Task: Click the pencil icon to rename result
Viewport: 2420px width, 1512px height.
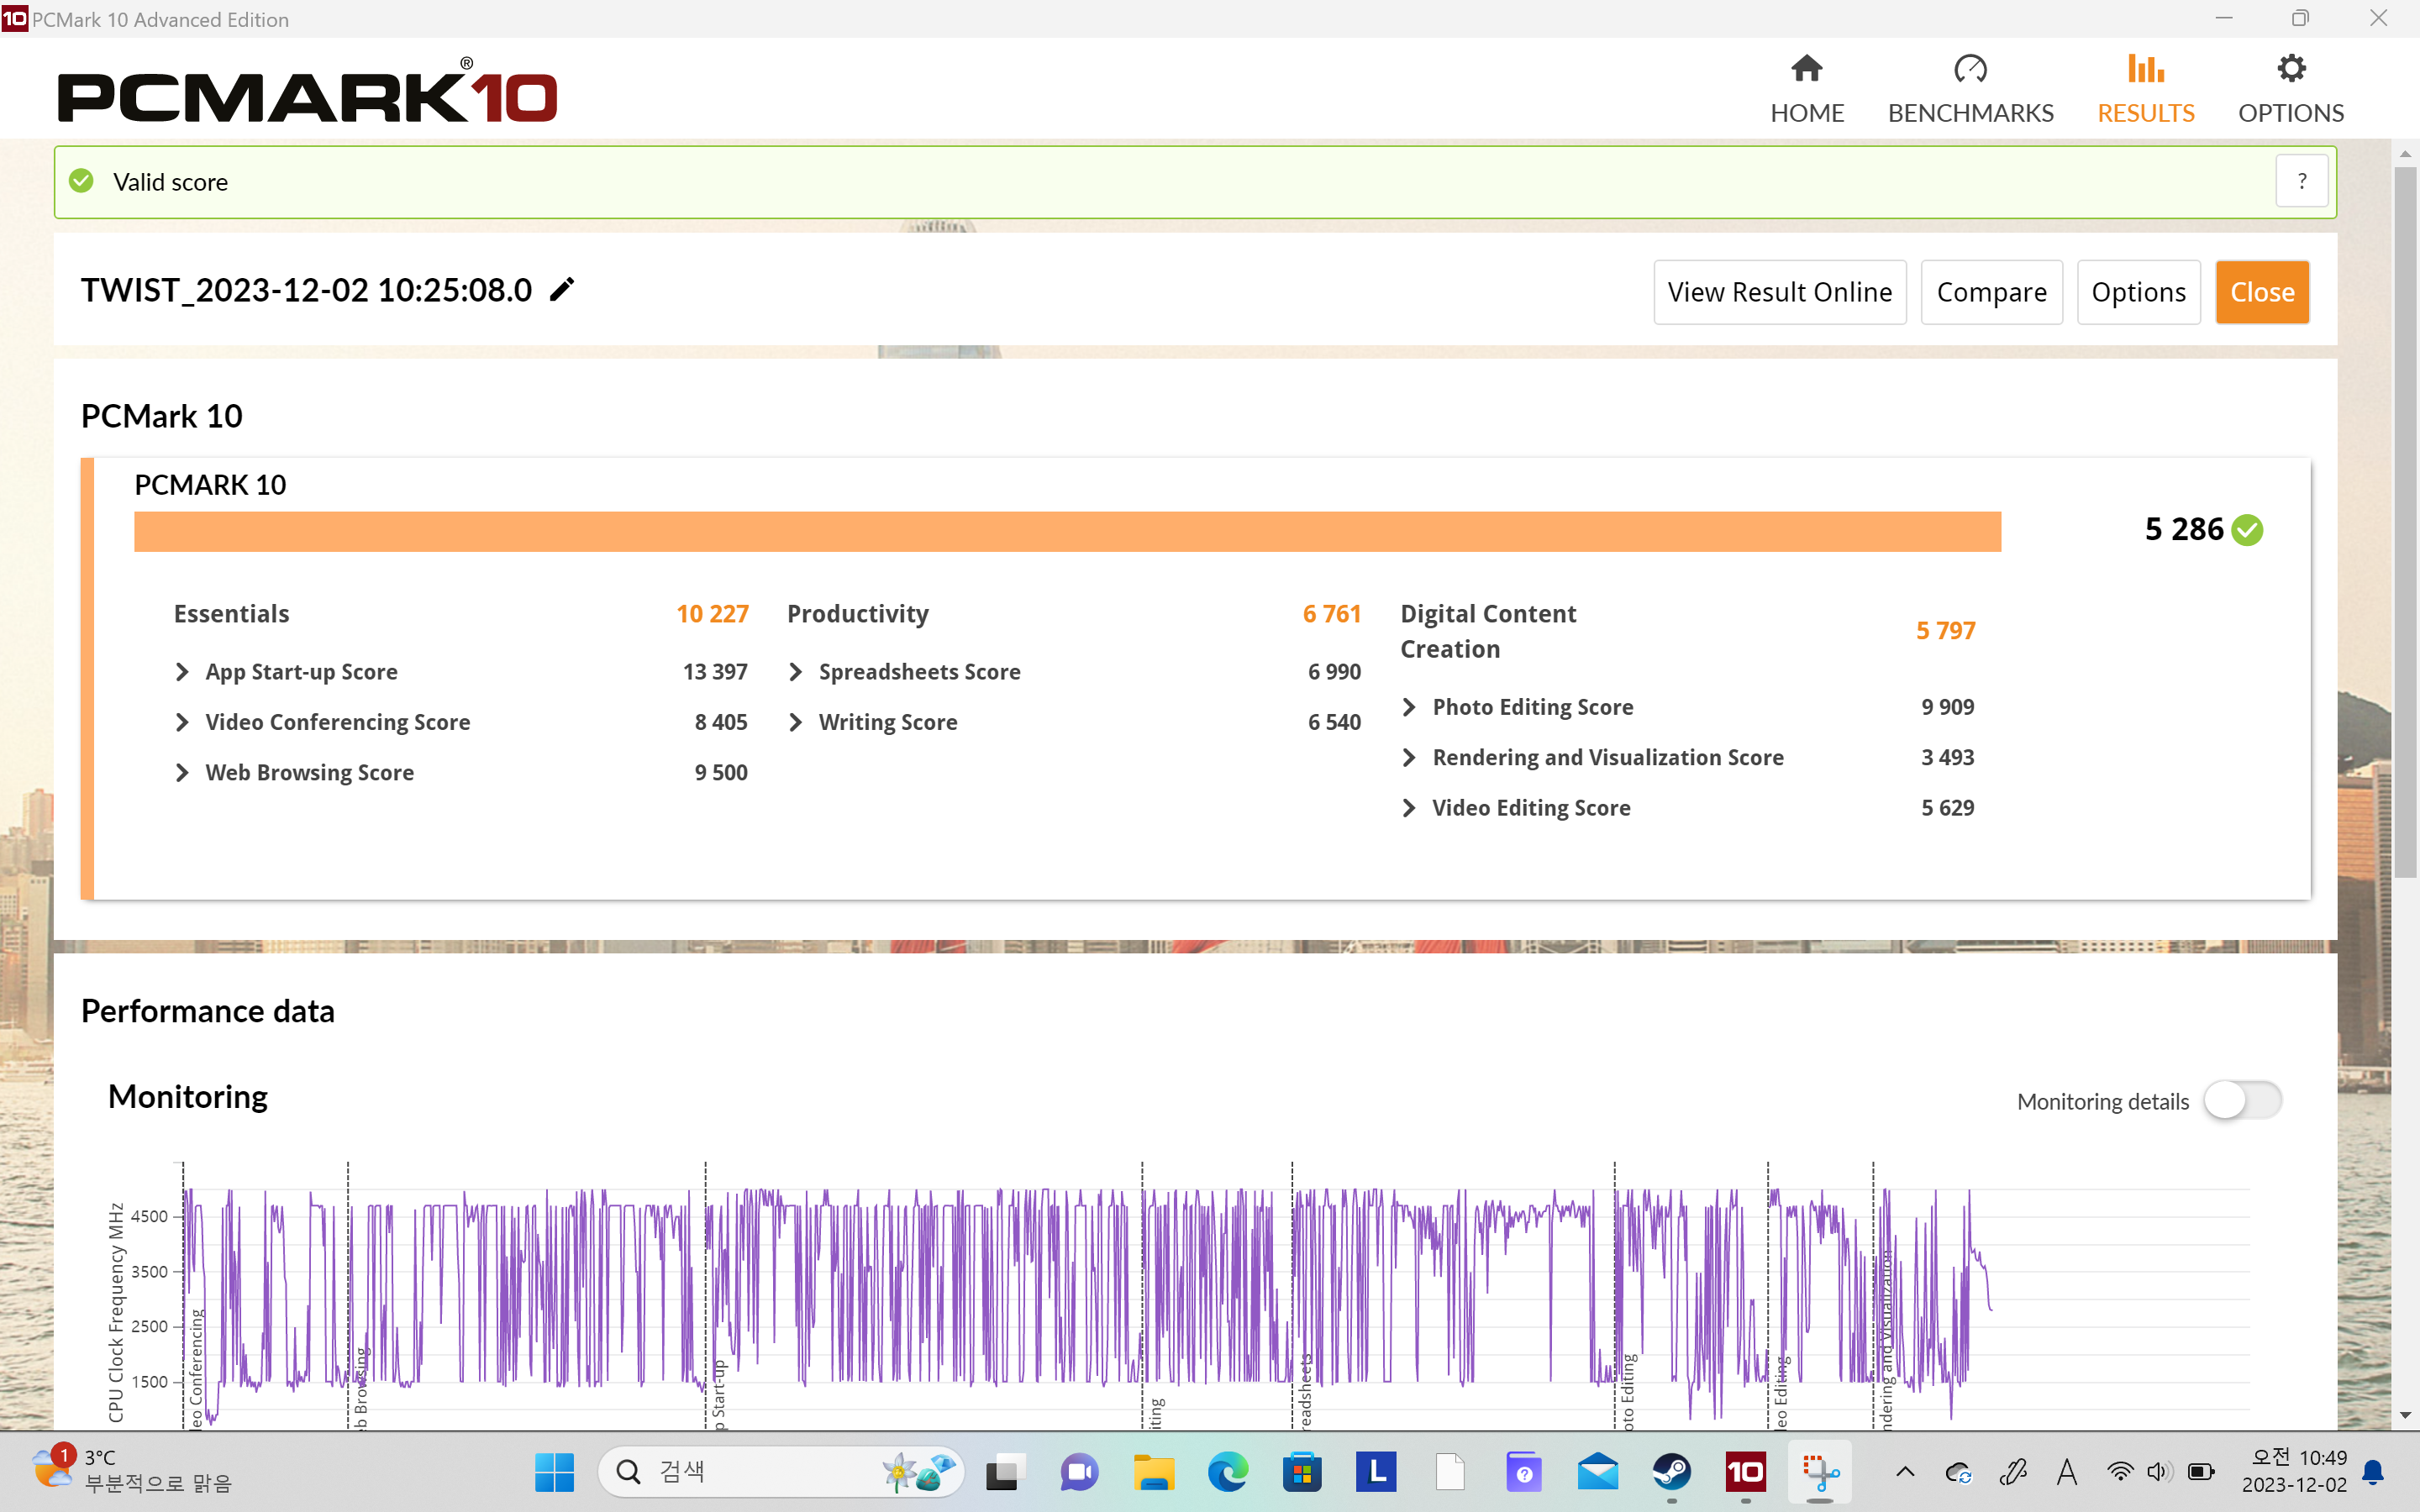Action: (563, 290)
